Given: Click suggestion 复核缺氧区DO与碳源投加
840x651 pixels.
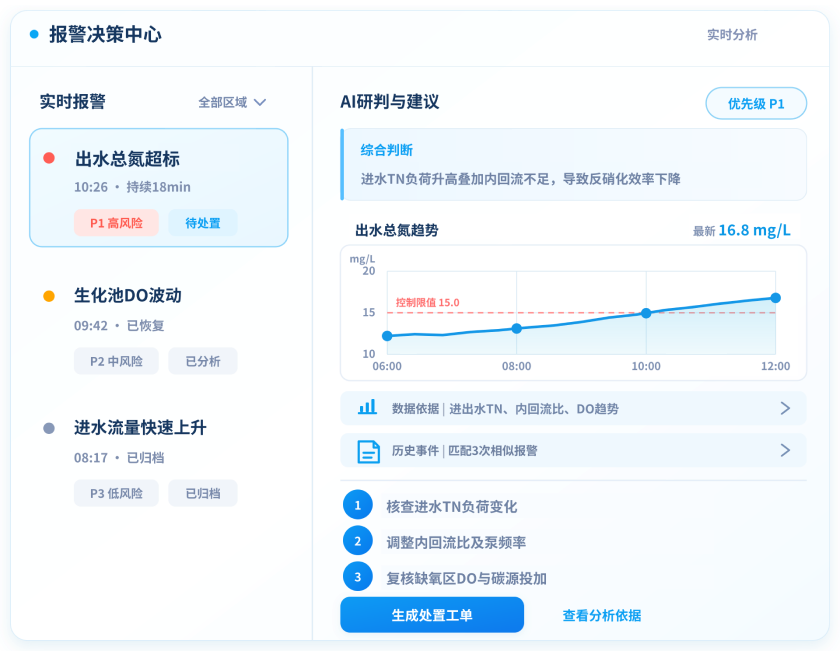Looking at the screenshot, I should click(x=467, y=578).
